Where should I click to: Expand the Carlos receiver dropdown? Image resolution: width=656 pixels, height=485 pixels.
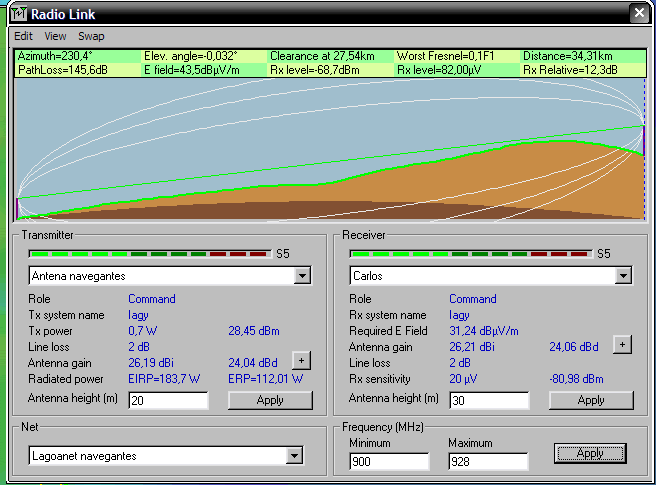[624, 275]
